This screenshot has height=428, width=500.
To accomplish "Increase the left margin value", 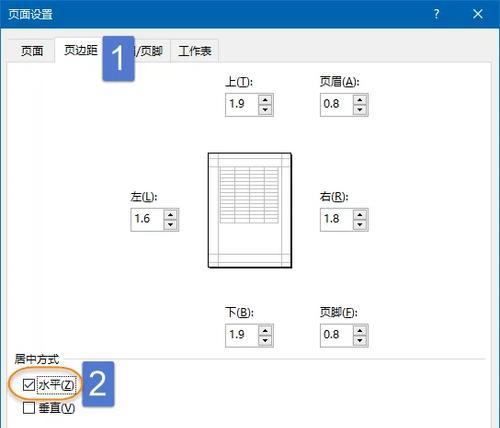I will coord(171,215).
